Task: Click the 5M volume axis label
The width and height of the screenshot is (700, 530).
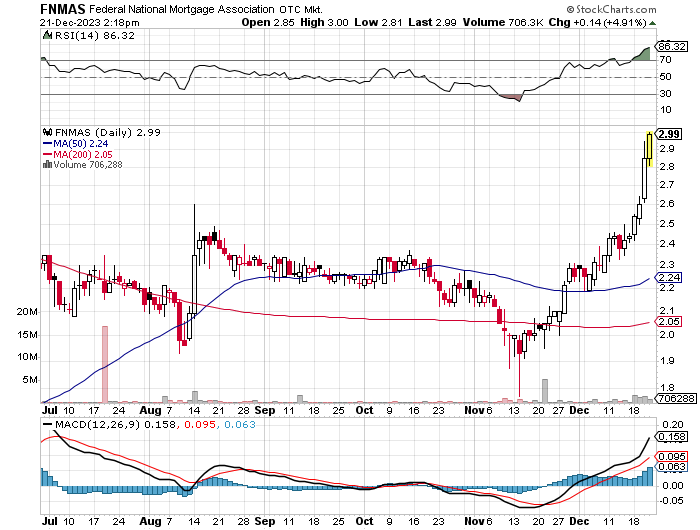Action: (29, 380)
